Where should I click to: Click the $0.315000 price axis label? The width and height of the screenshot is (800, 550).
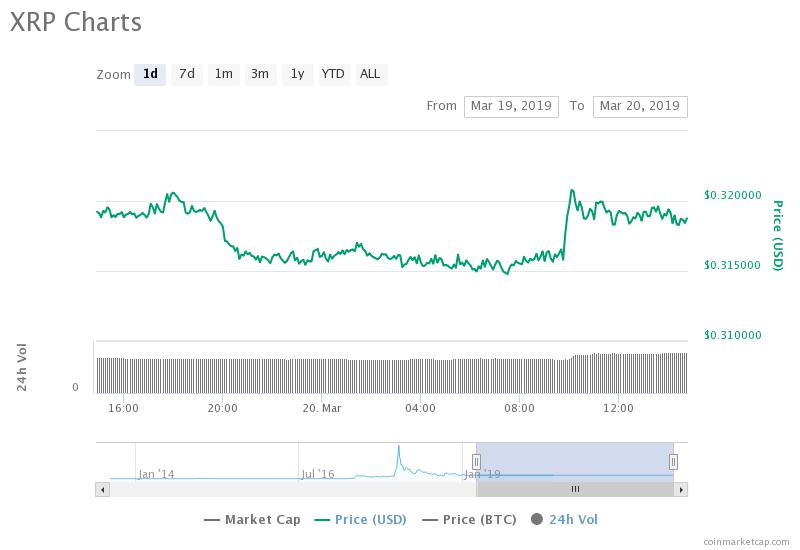732,265
